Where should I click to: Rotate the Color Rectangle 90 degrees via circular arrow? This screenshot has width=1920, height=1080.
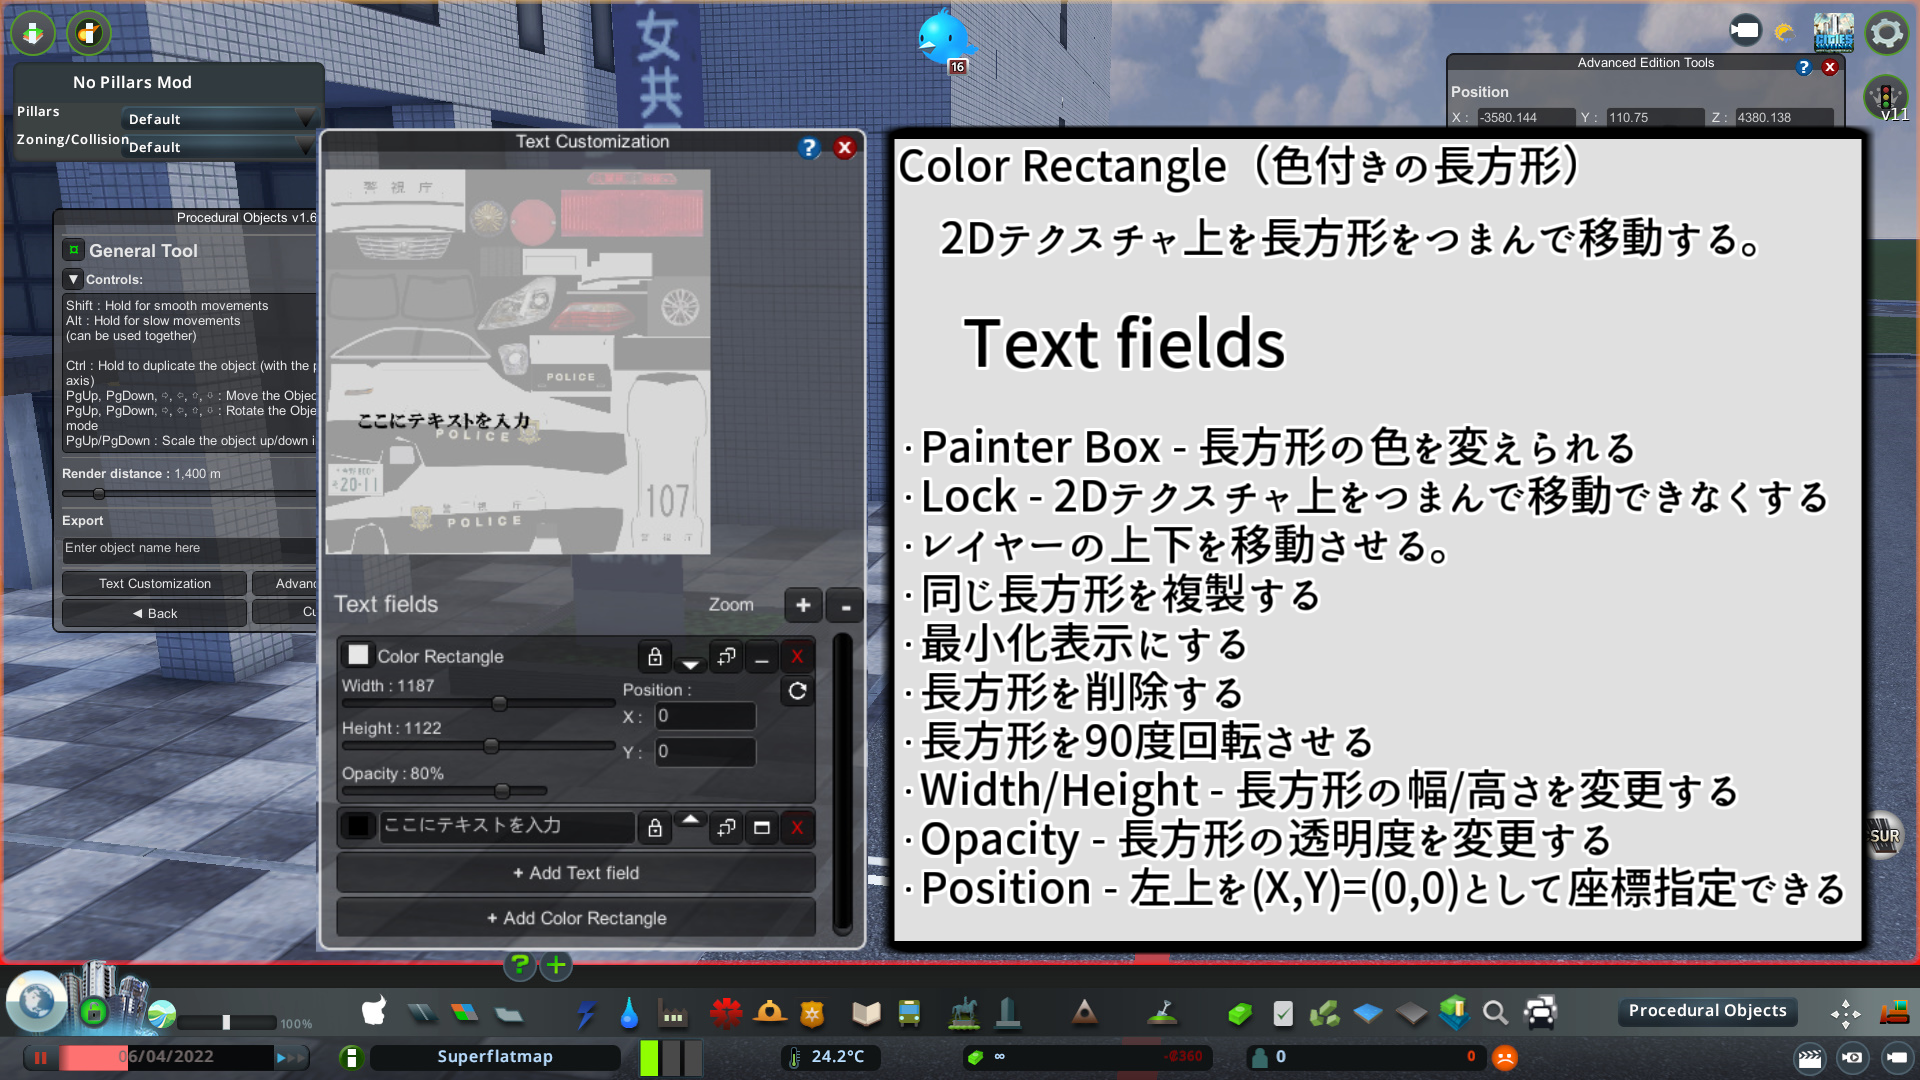[796, 690]
